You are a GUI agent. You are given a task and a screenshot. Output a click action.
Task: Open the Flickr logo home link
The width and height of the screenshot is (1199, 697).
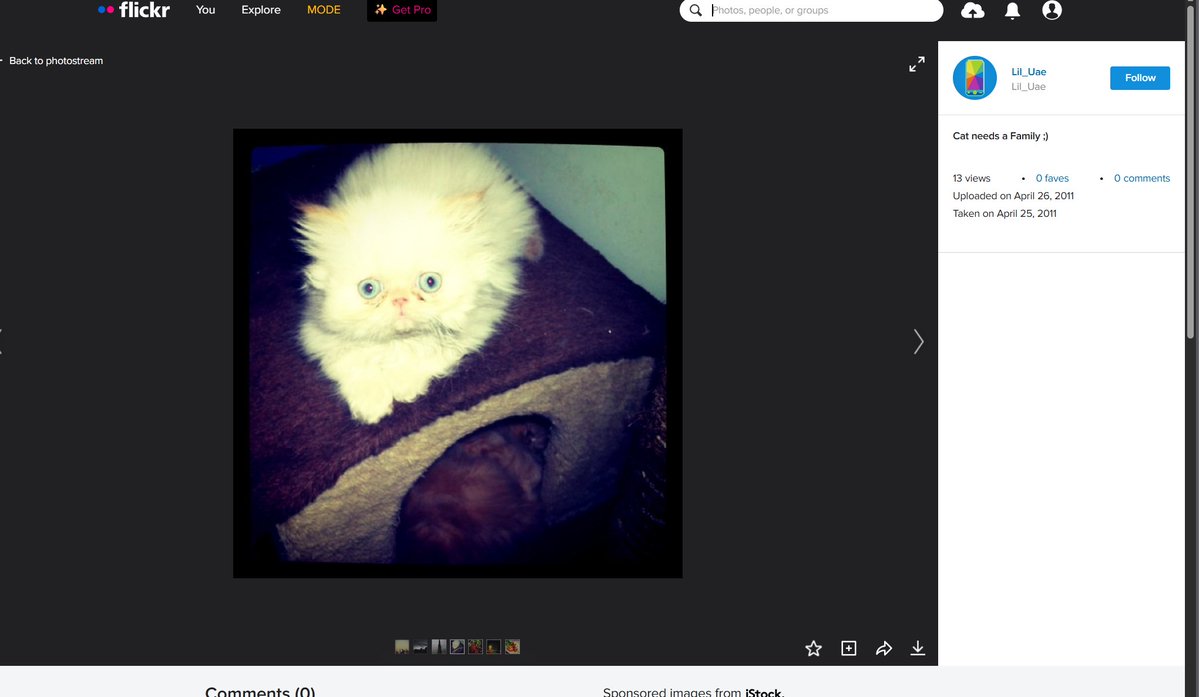coord(134,10)
